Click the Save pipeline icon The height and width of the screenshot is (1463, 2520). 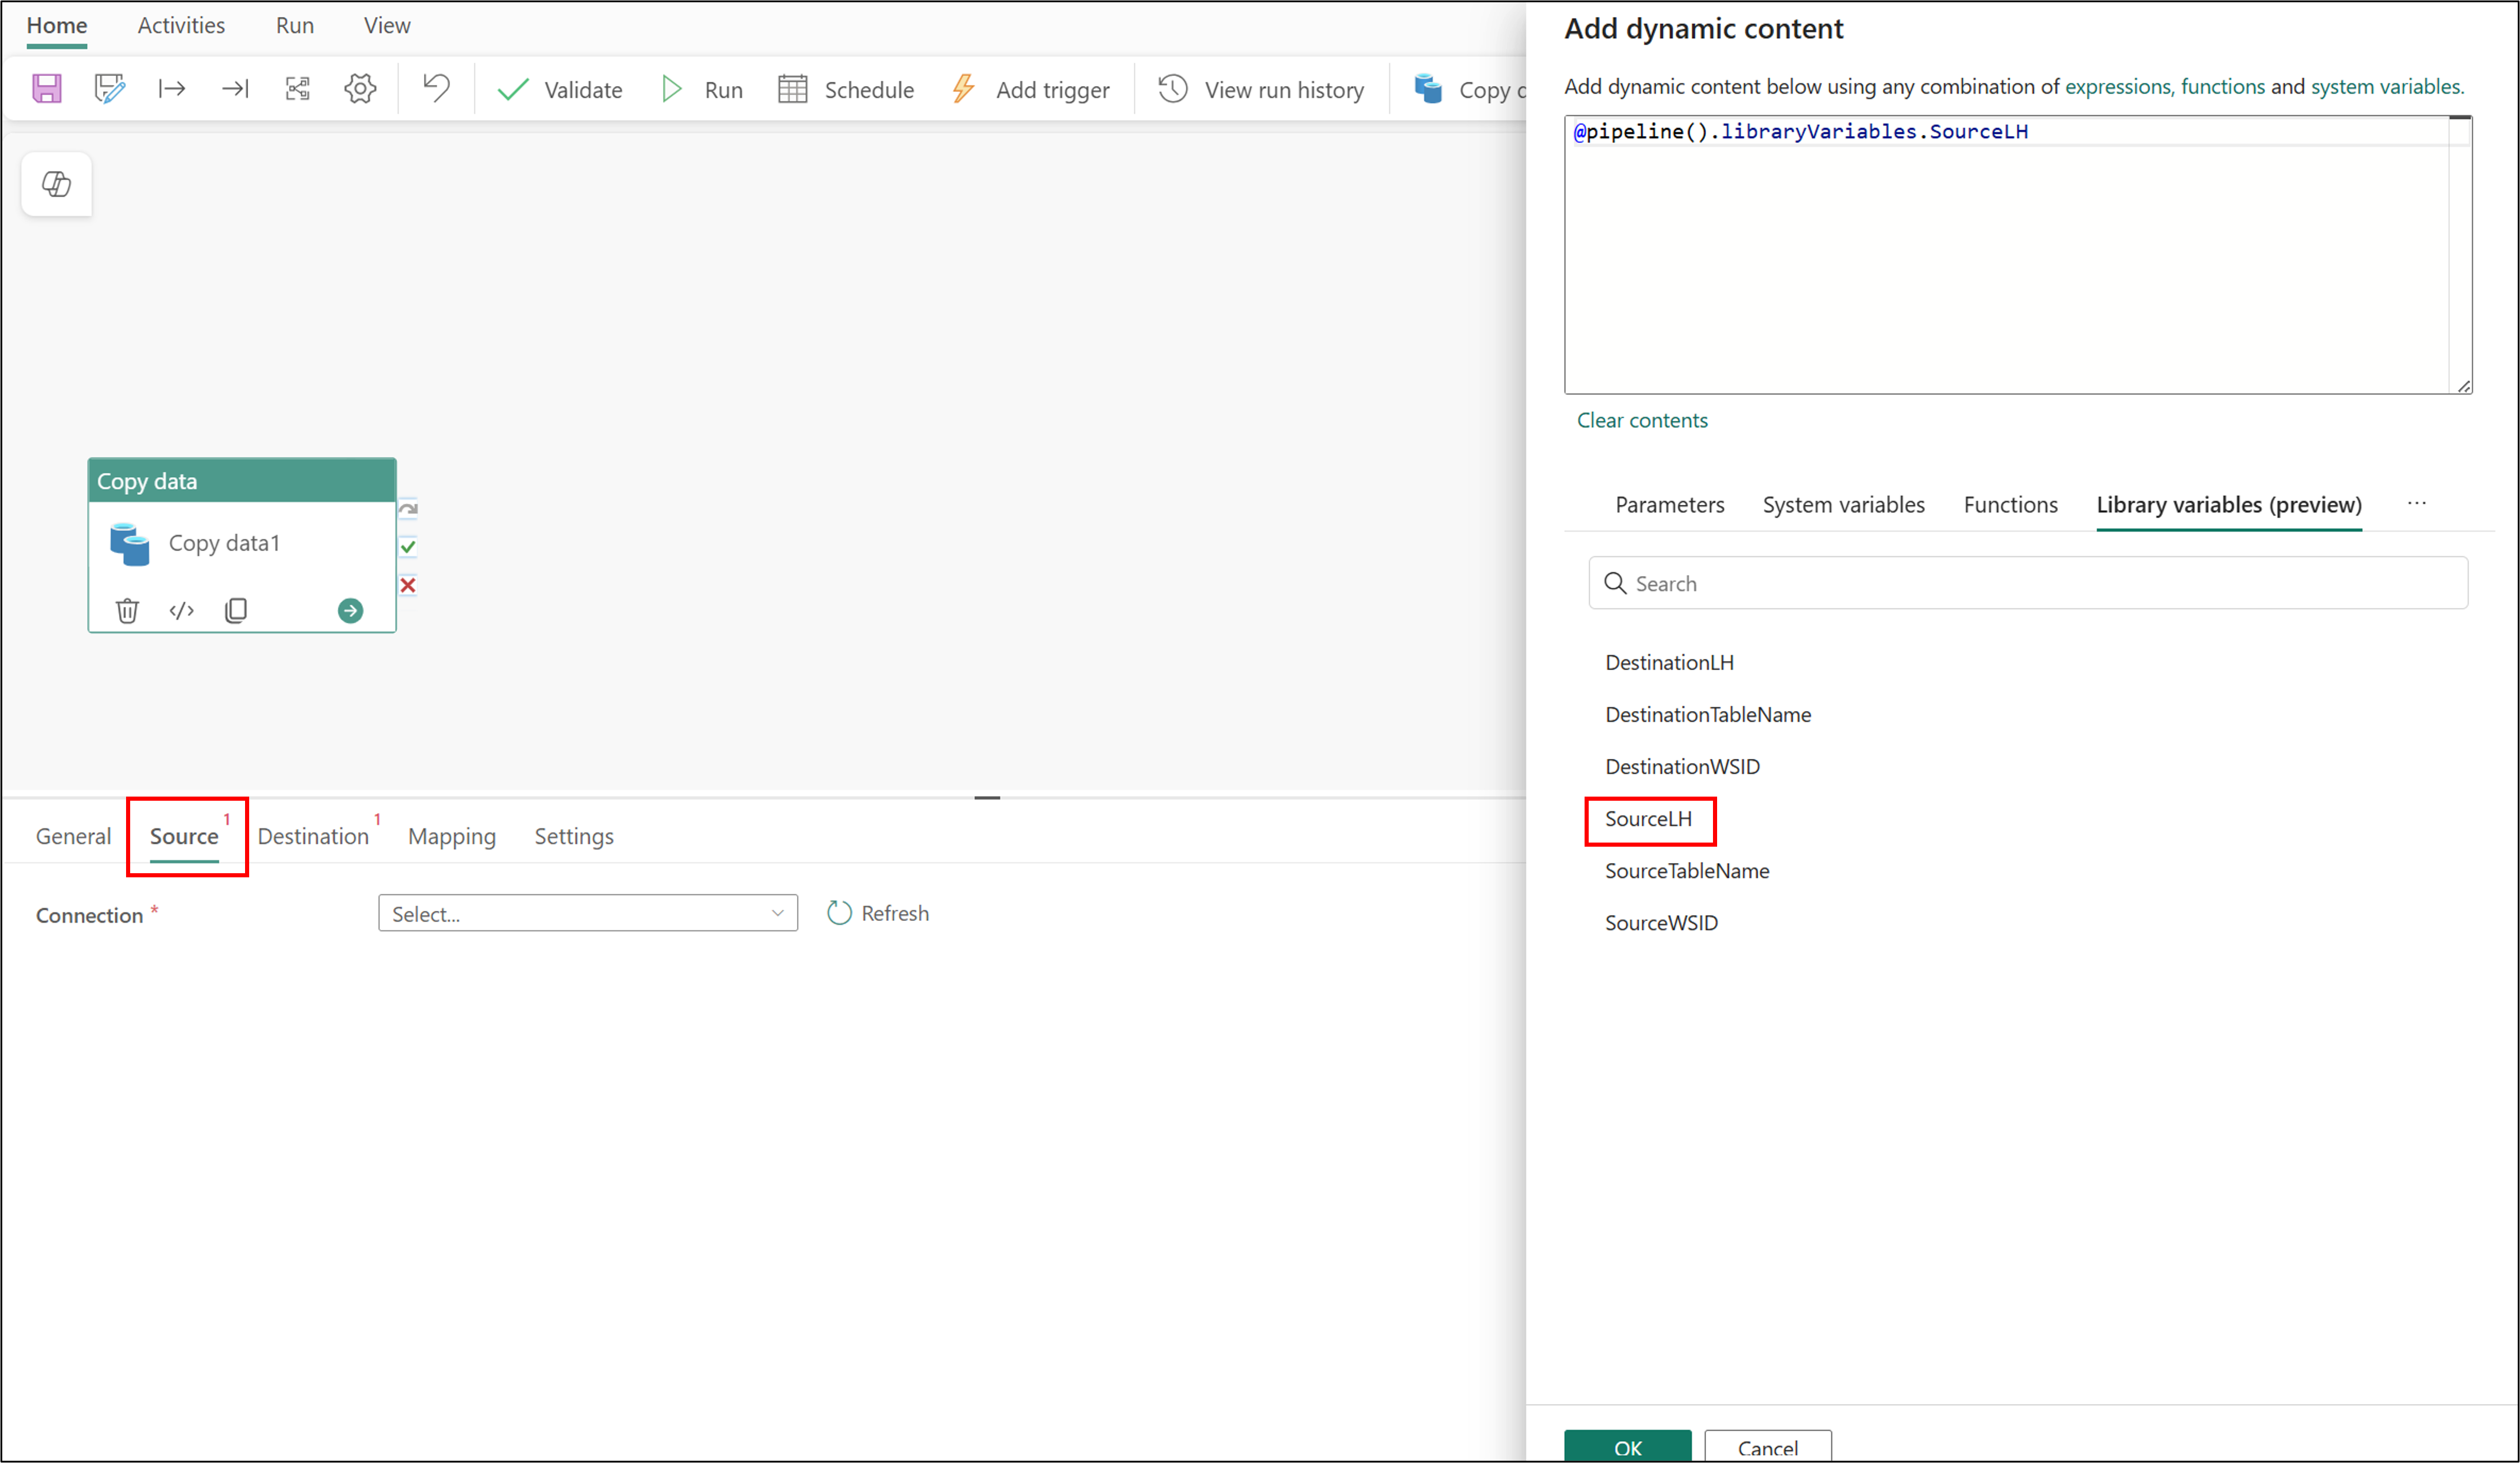(47, 89)
